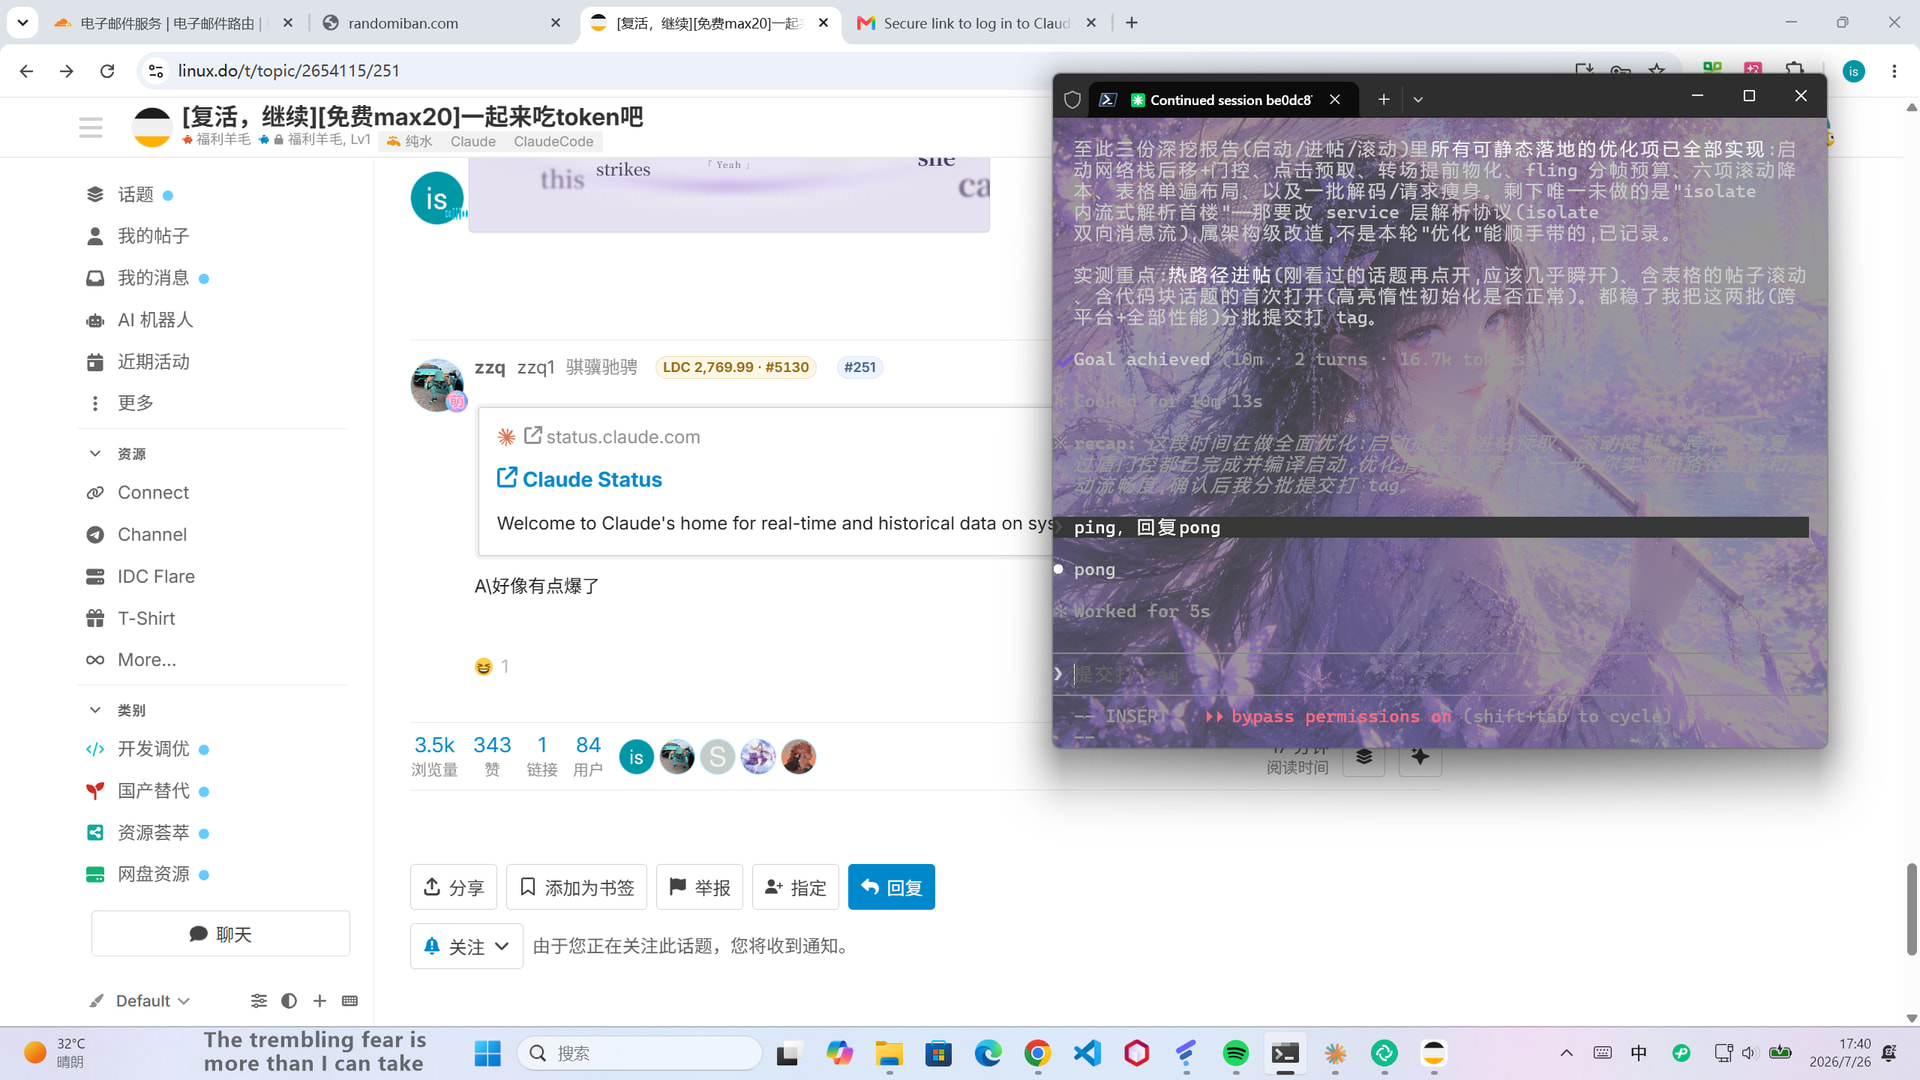Click the 分享 button

click(454, 887)
